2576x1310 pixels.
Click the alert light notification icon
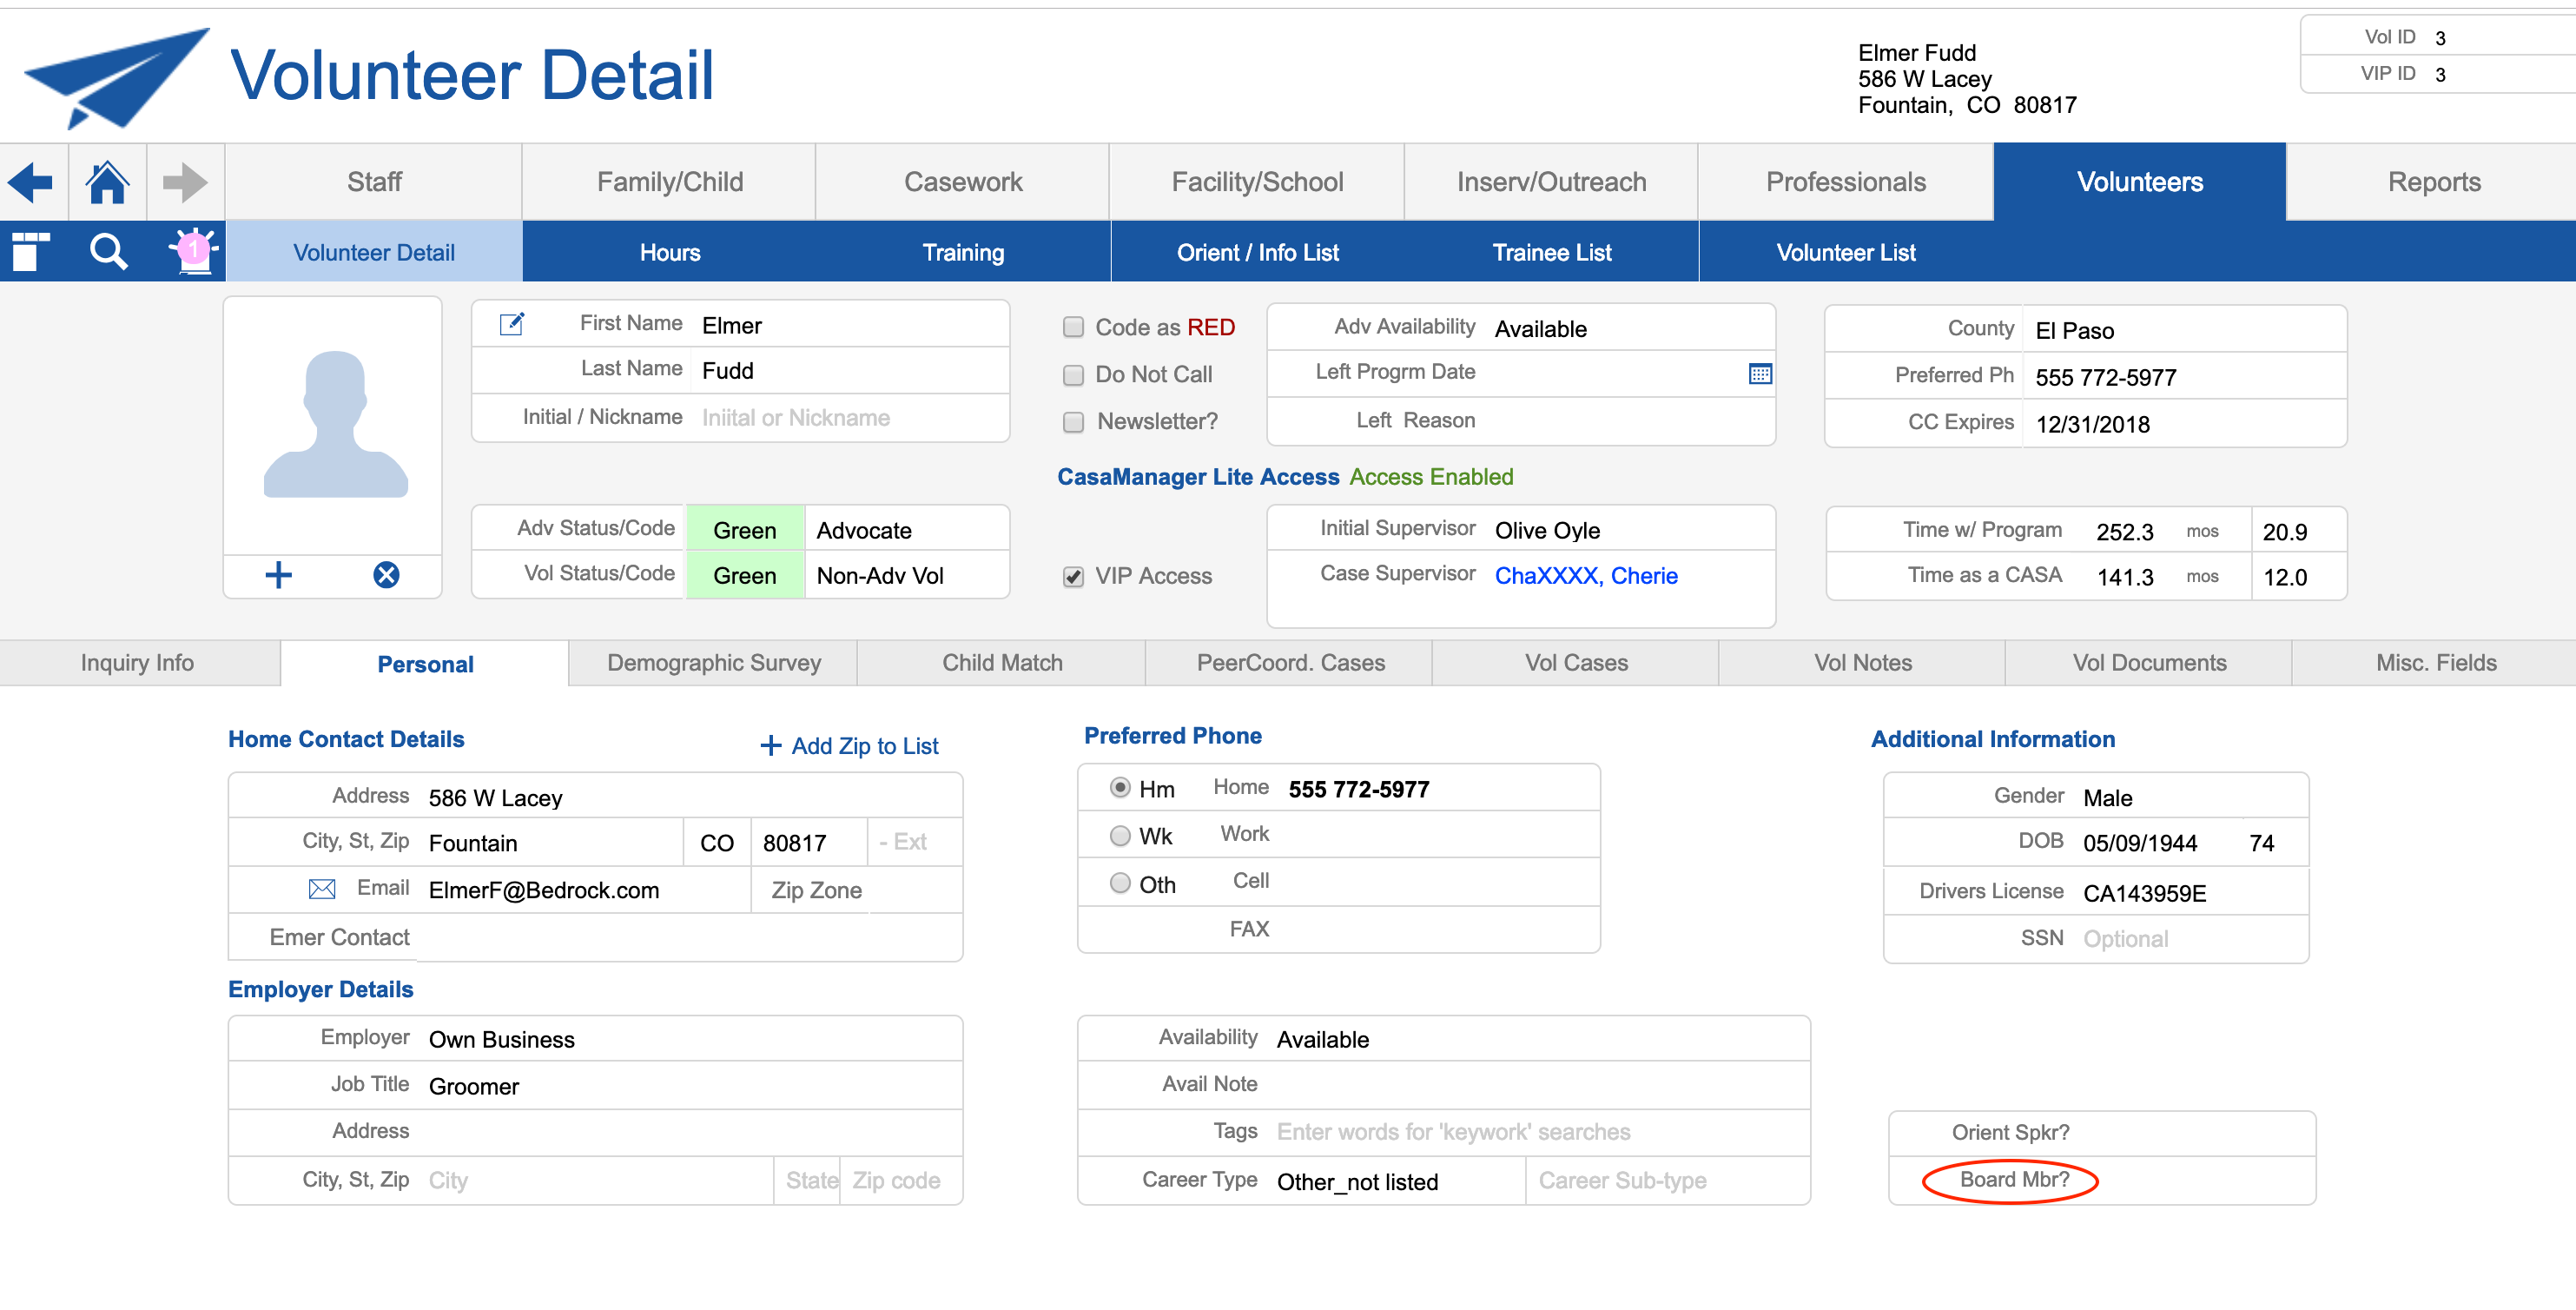(193, 250)
